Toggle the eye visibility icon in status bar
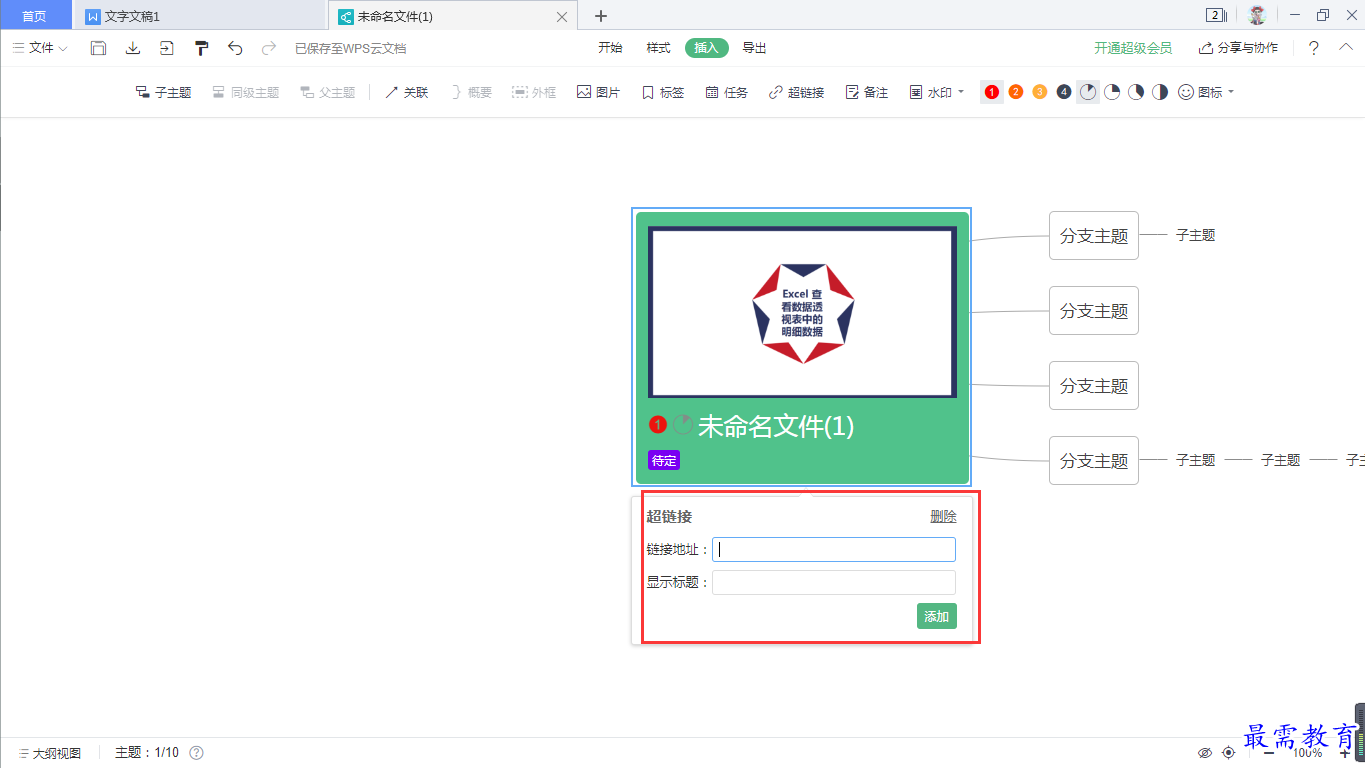Image resolution: width=1365 pixels, height=768 pixels. [x=1205, y=753]
